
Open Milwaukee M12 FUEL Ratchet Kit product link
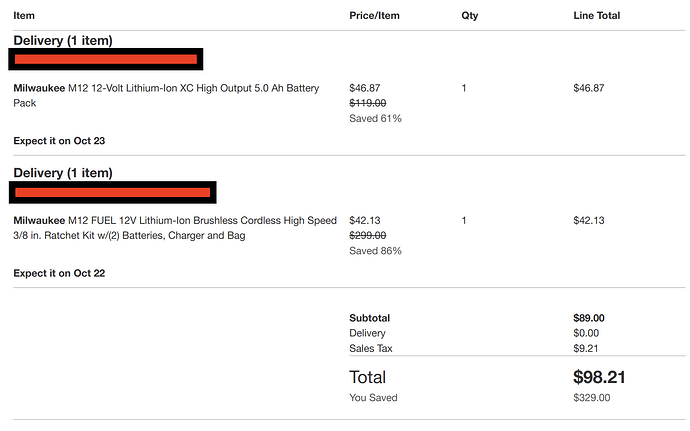pos(175,228)
